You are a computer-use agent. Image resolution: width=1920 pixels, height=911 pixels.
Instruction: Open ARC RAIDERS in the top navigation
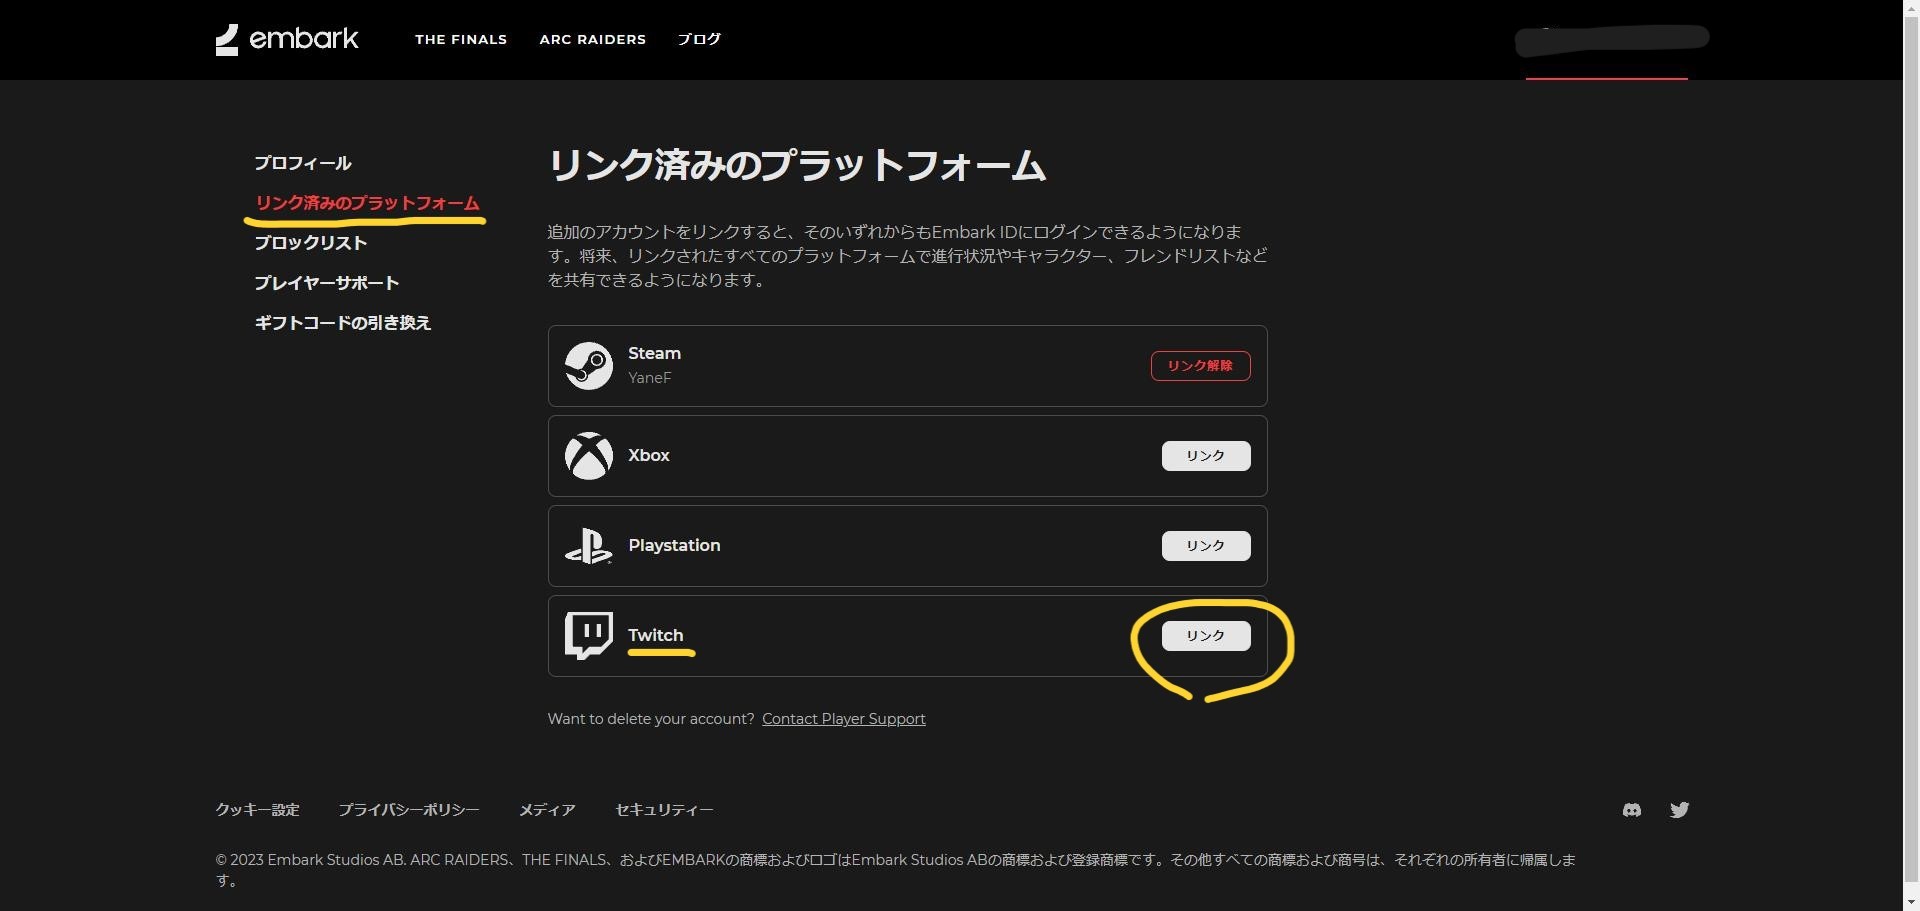pyautogui.click(x=593, y=39)
